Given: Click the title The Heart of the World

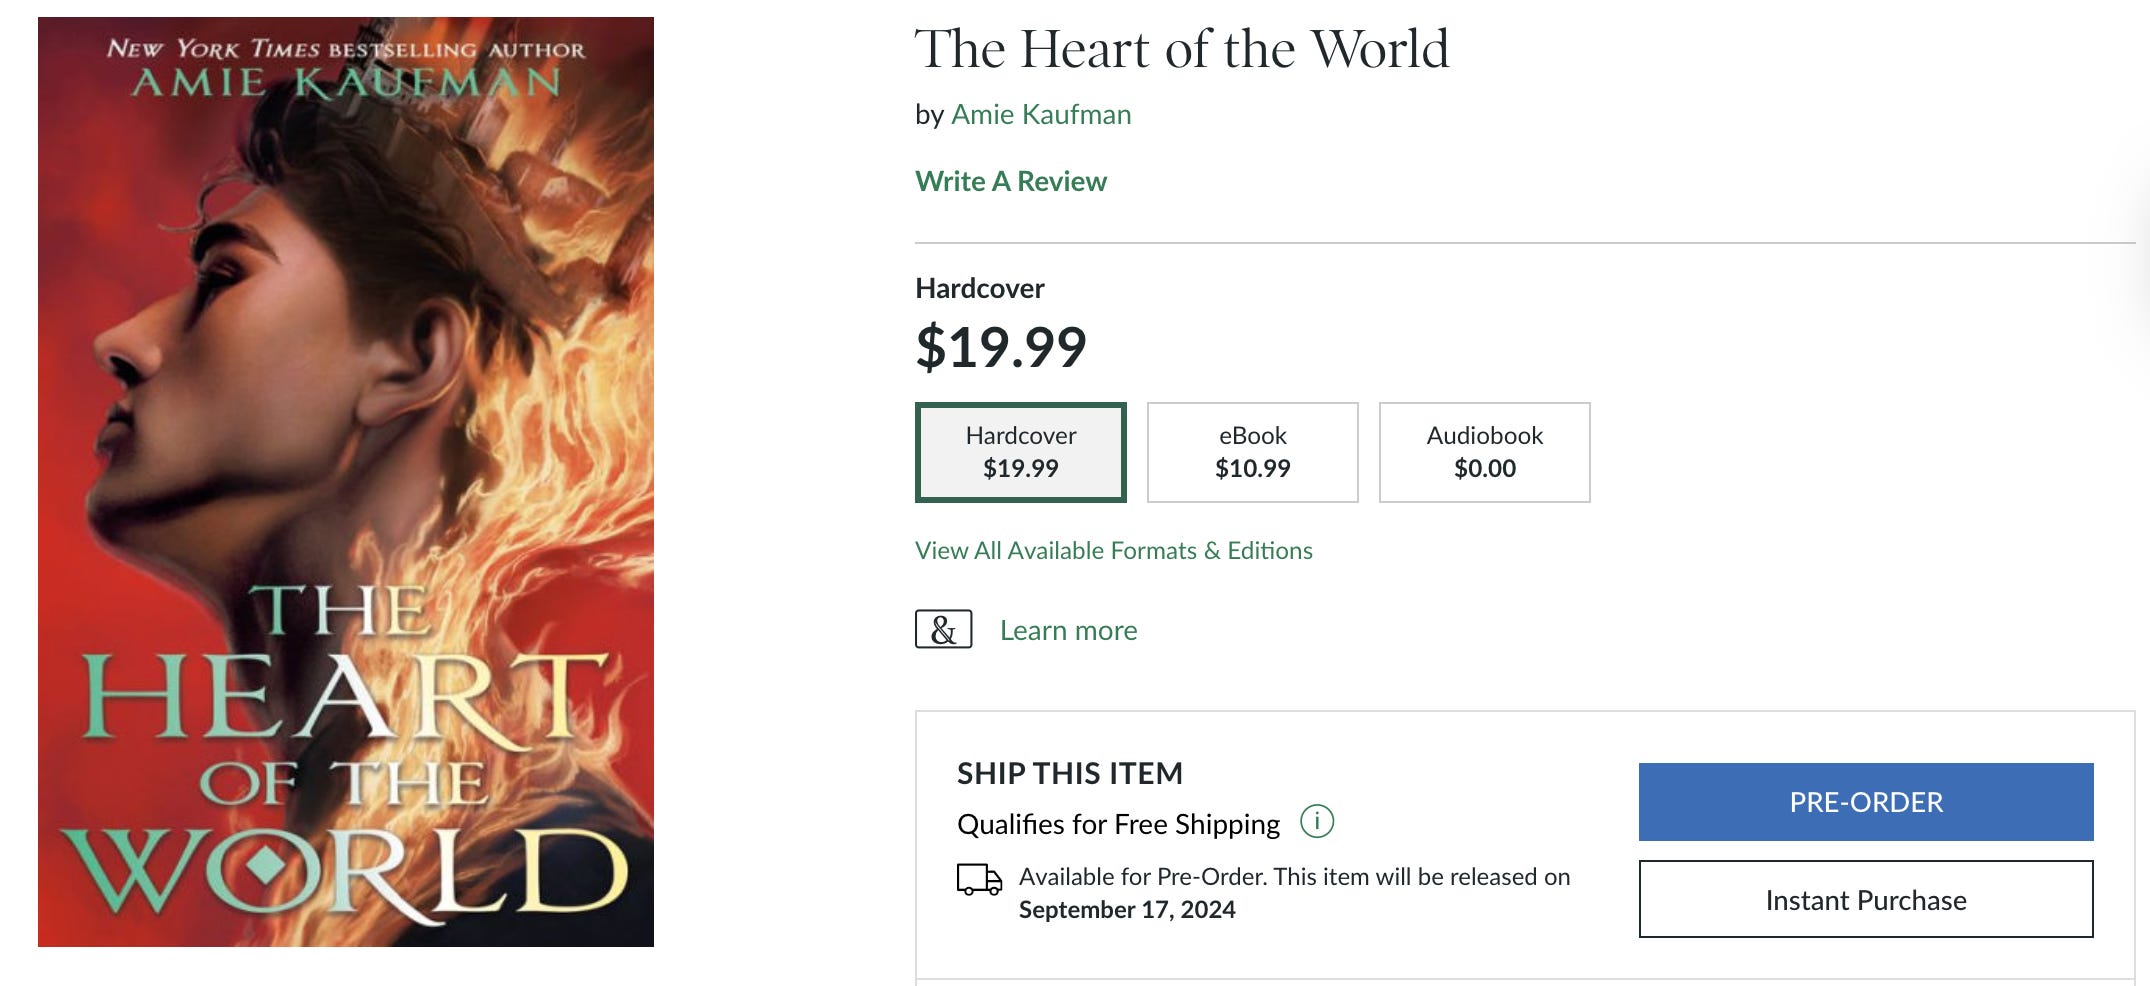Looking at the screenshot, I should pyautogui.click(x=1182, y=48).
